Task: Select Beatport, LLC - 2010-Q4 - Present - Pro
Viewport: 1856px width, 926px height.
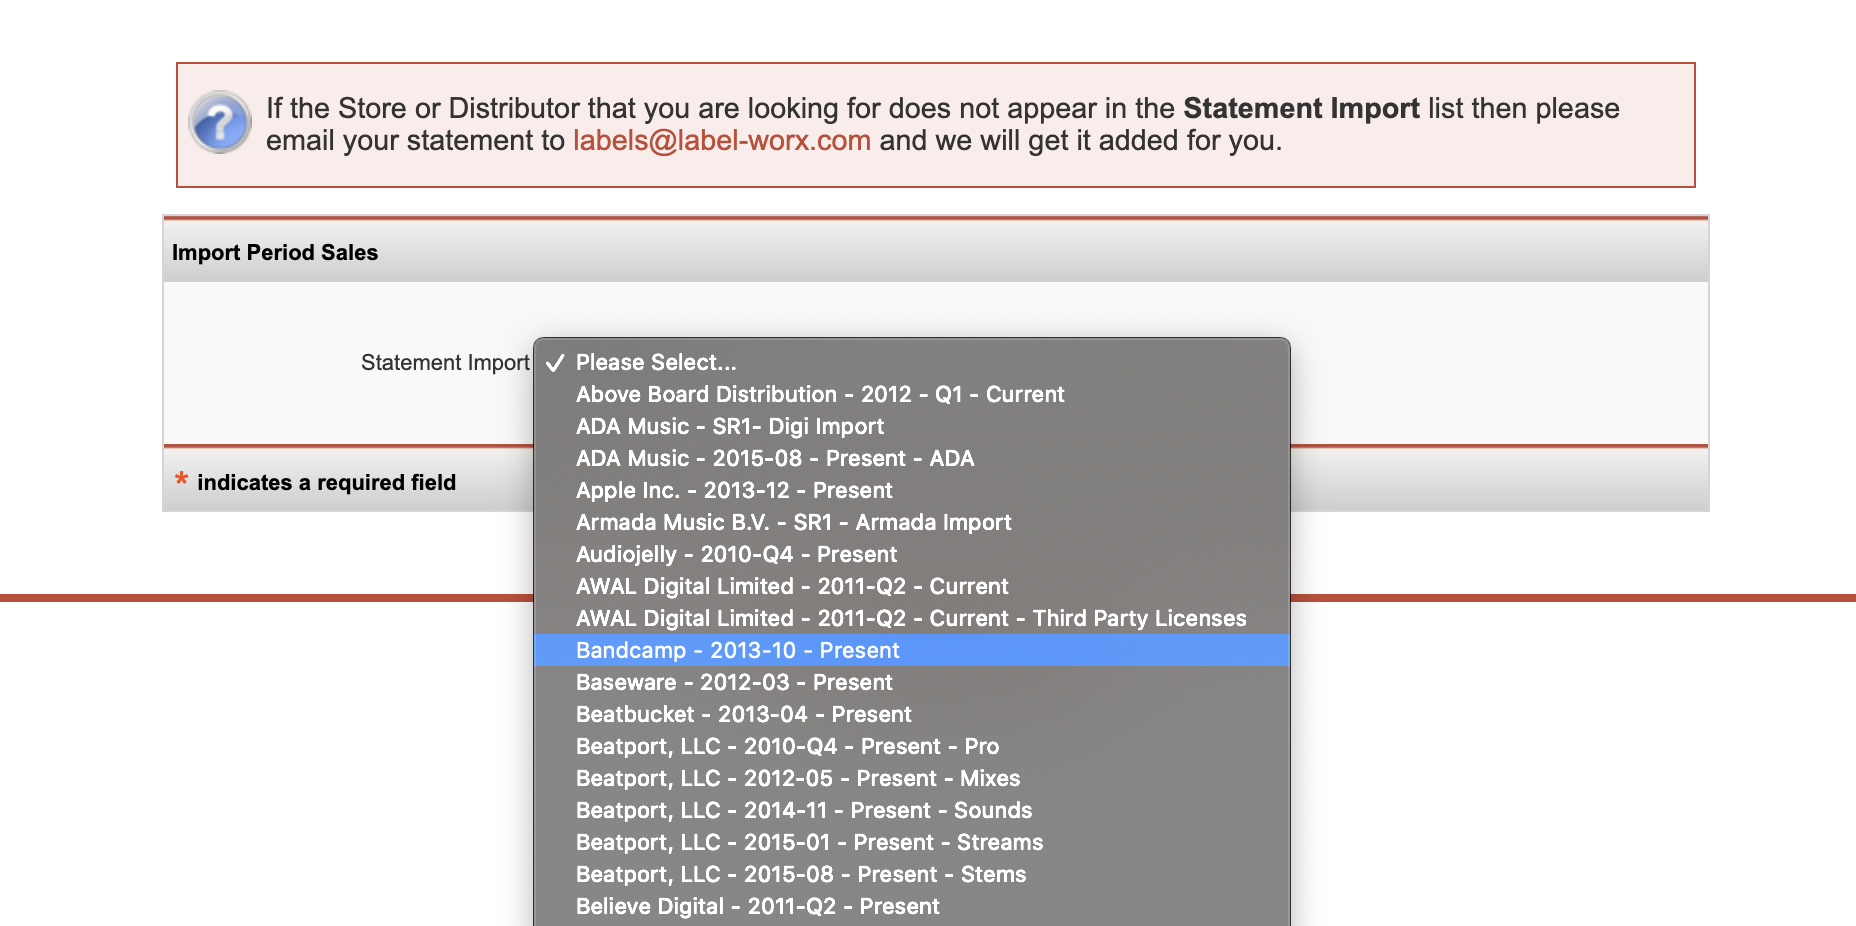Action: (x=912, y=746)
